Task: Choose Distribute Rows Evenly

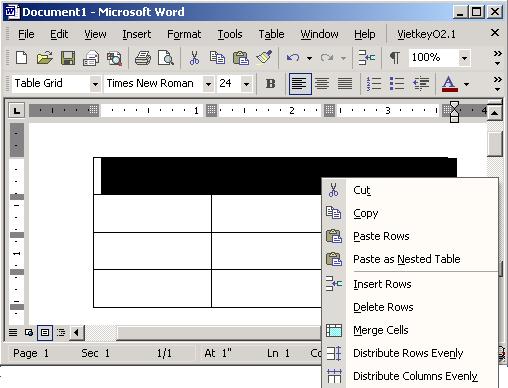Action: (x=410, y=353)
